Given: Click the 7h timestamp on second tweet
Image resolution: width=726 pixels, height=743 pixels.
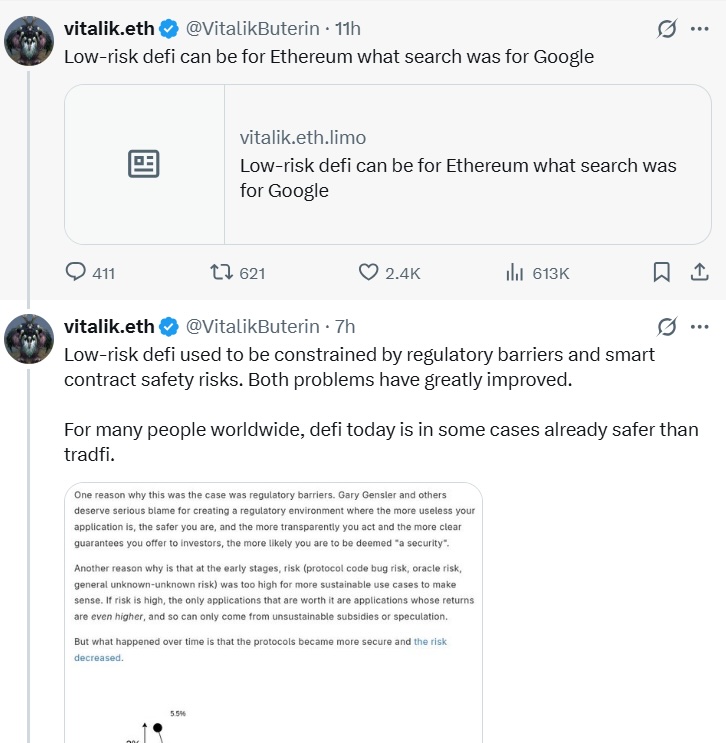Looking at the screenshot, I should 345,327.
